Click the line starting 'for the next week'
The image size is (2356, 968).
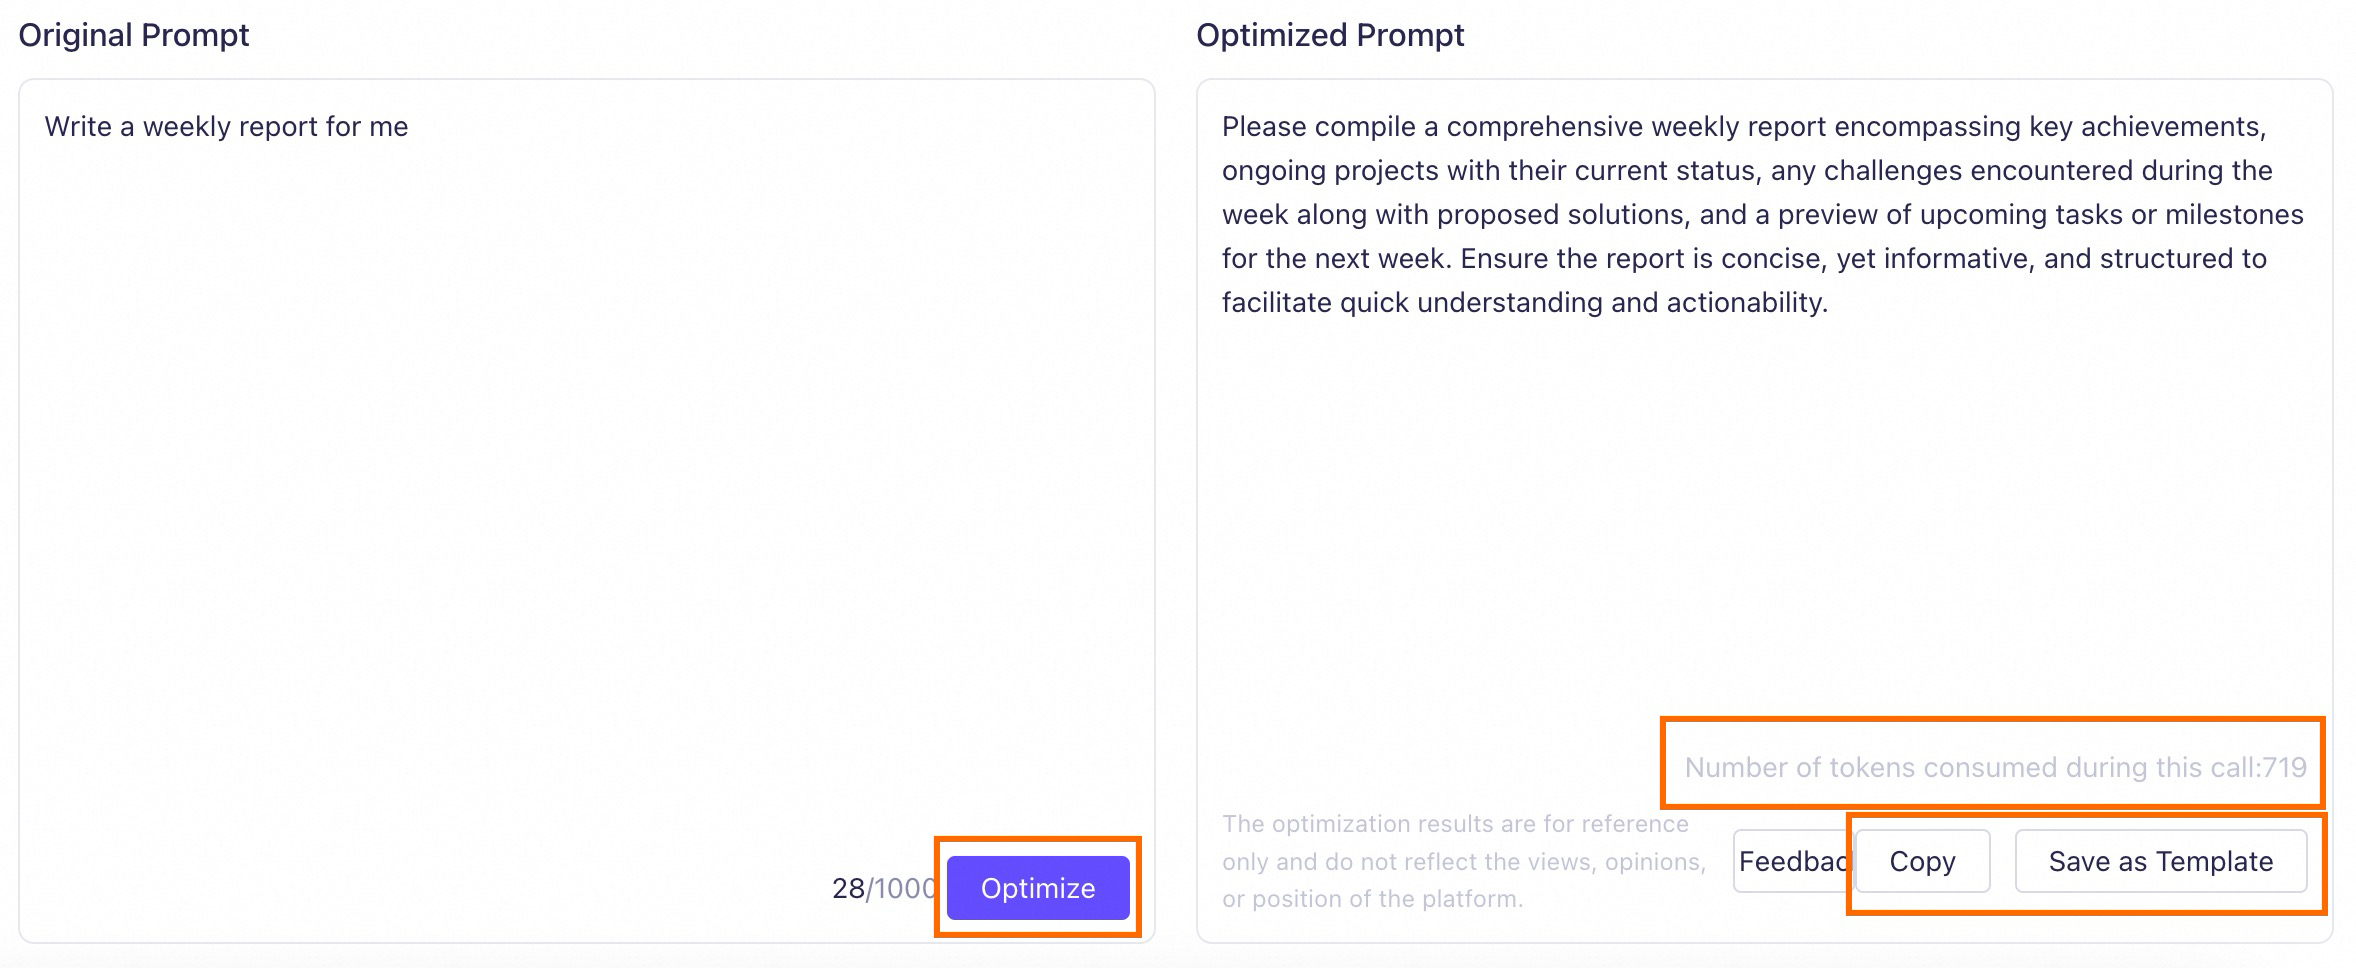click(x=1744, y=259)
